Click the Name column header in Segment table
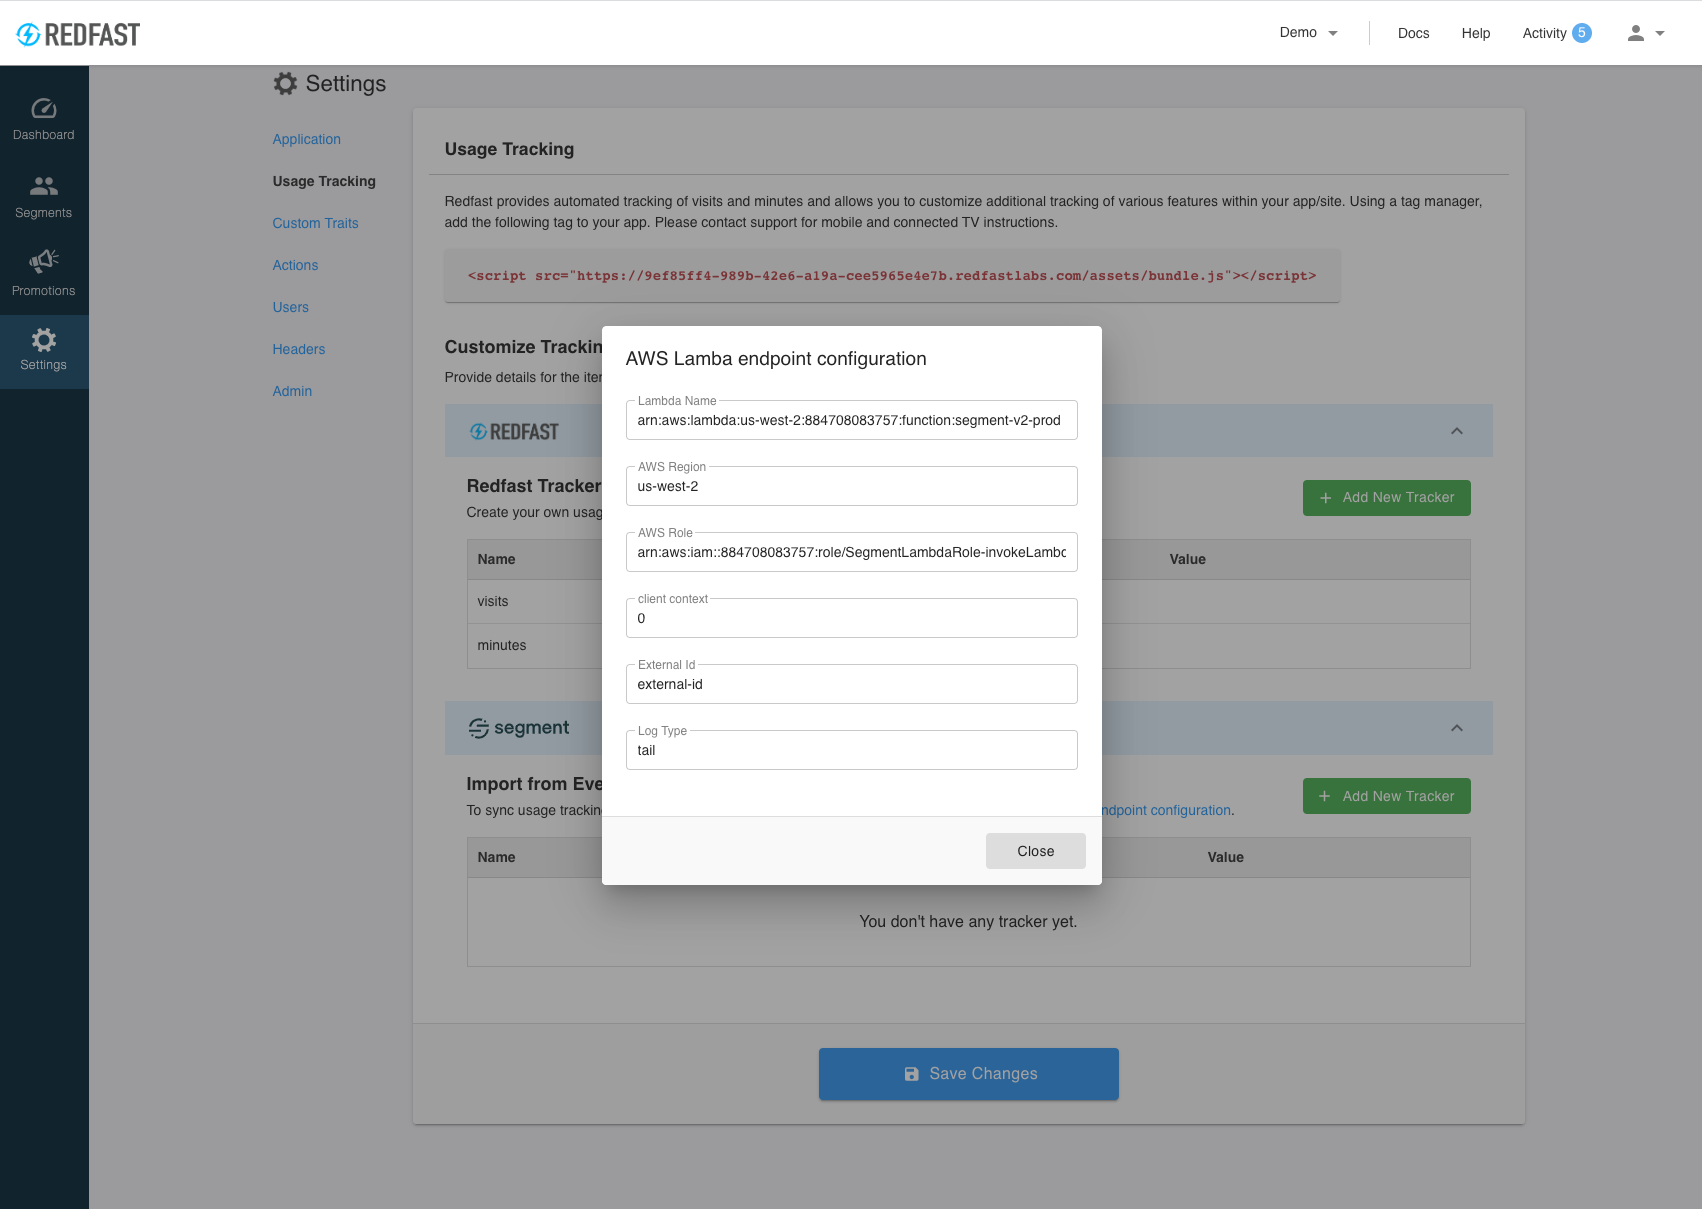1702x1209 pixels. point(496,857)
